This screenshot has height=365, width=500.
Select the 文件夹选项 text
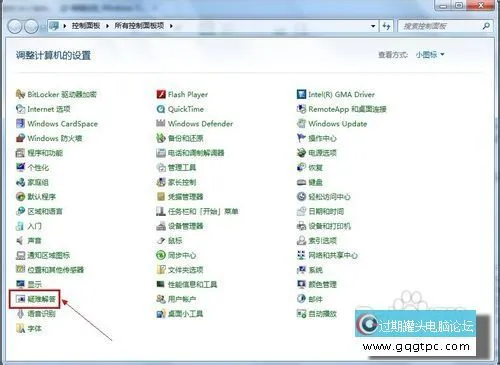point(186,270)
